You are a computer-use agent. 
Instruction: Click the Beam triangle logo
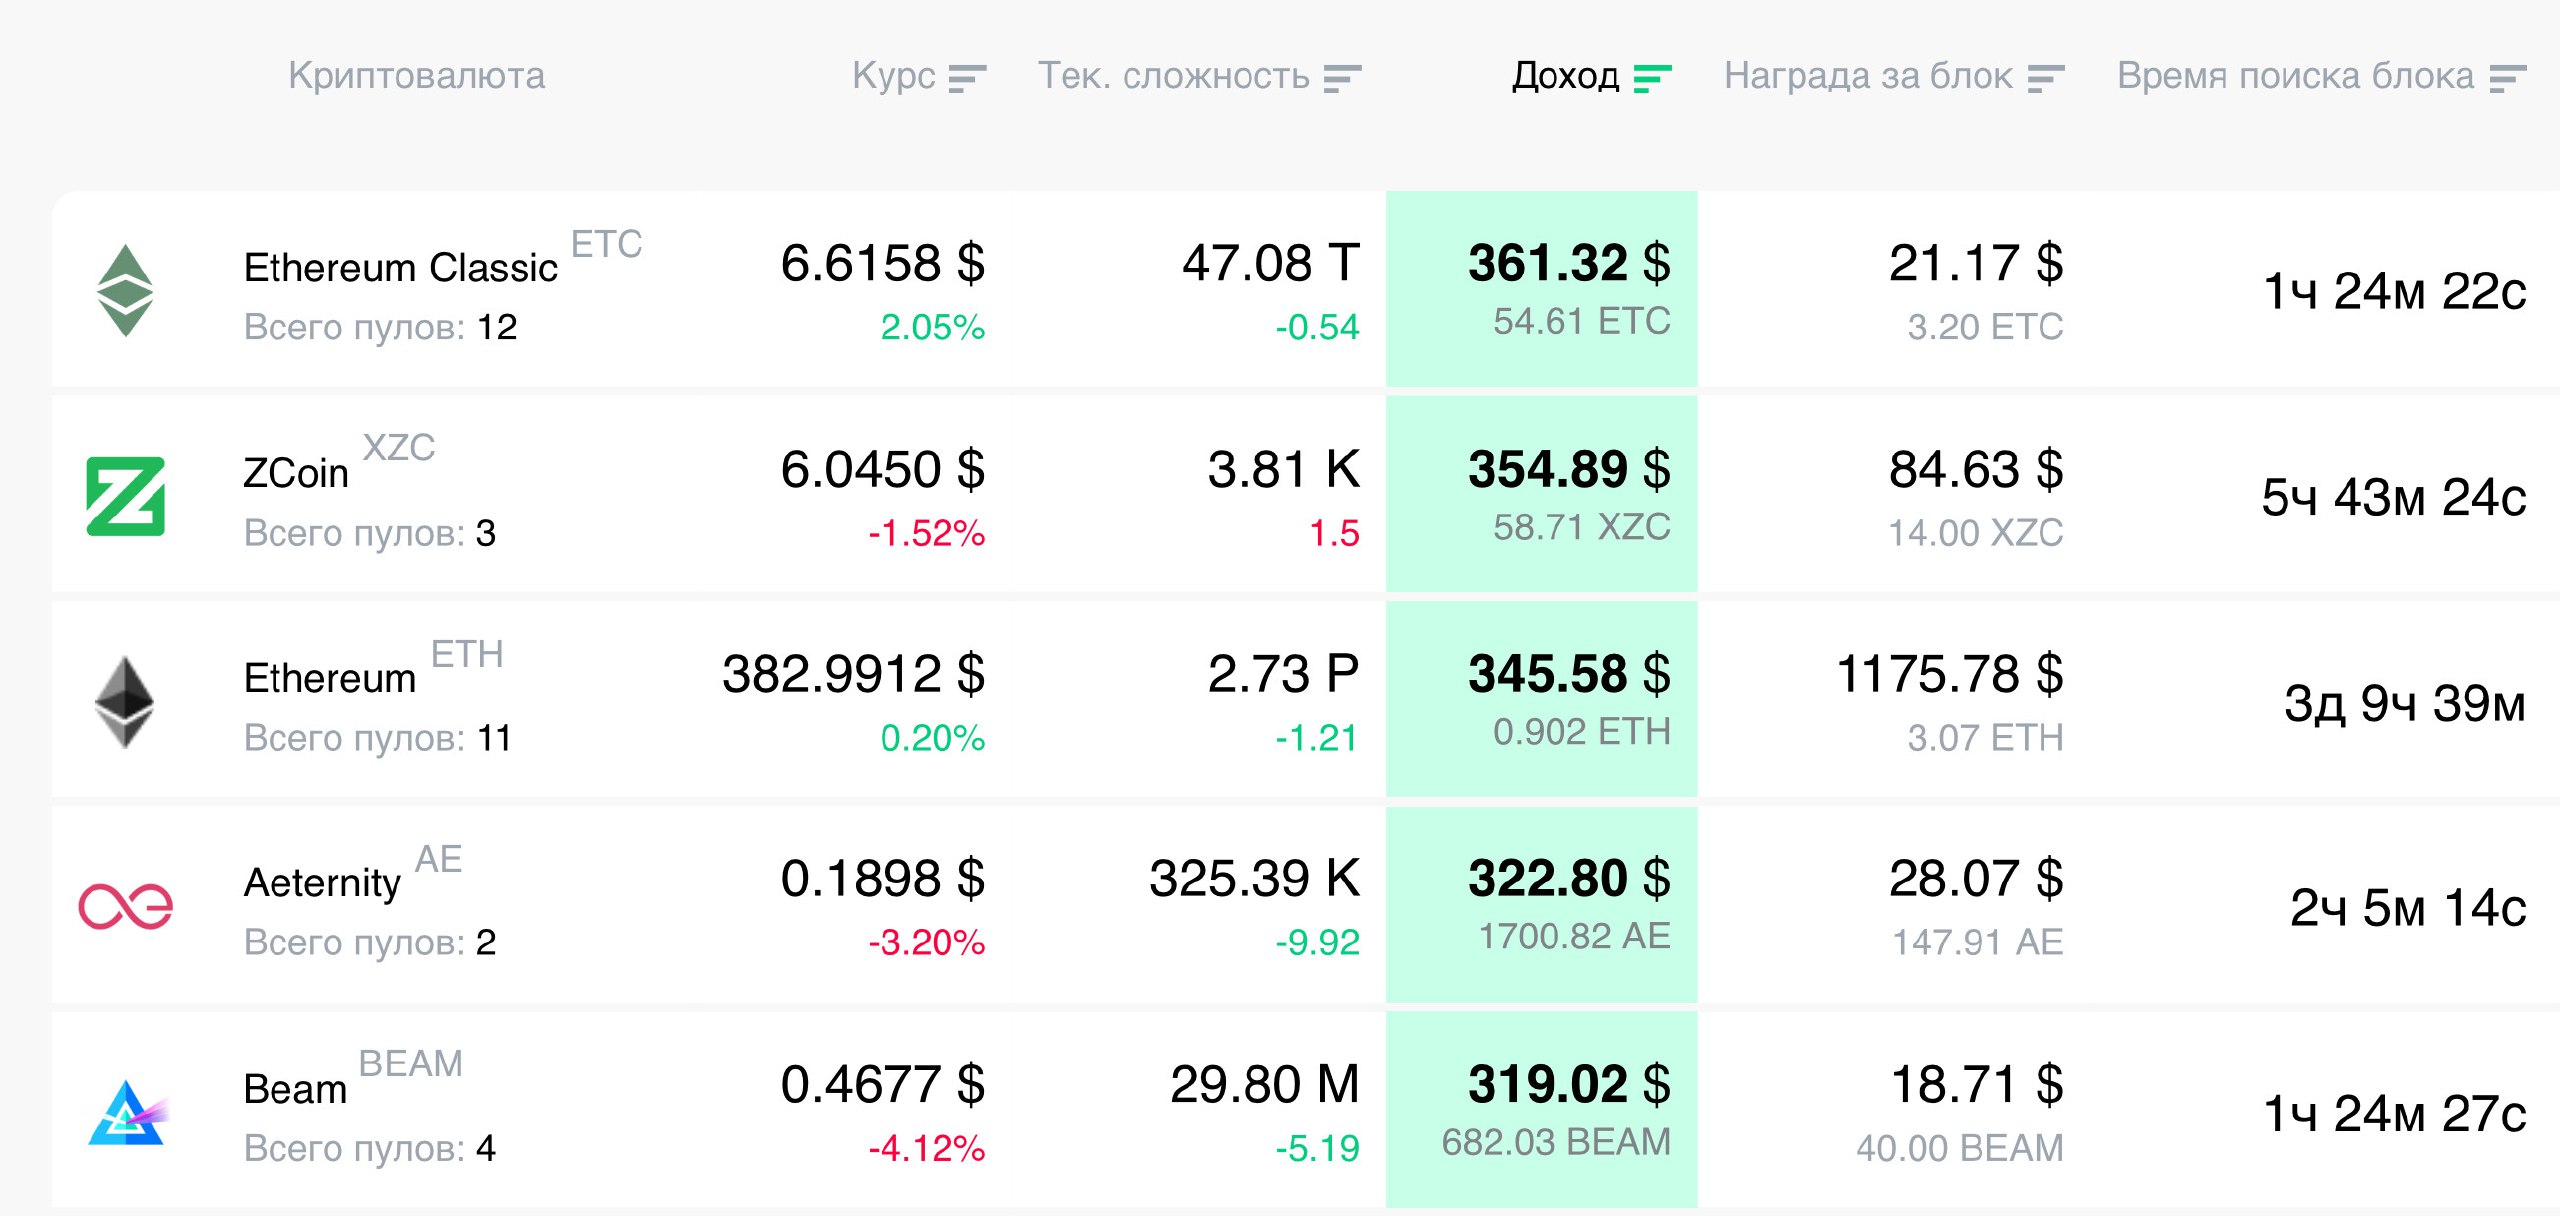[x=126, y=1113]
